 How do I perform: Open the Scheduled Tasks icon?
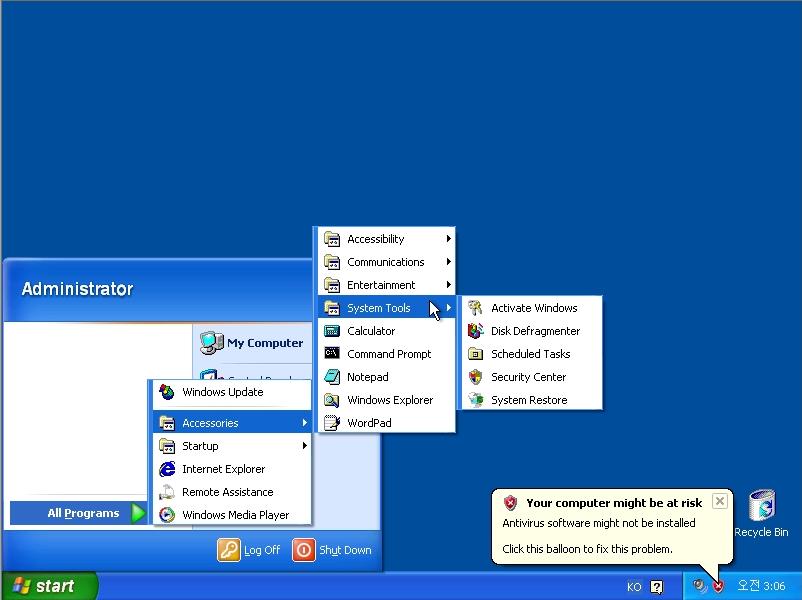(476, 354)
